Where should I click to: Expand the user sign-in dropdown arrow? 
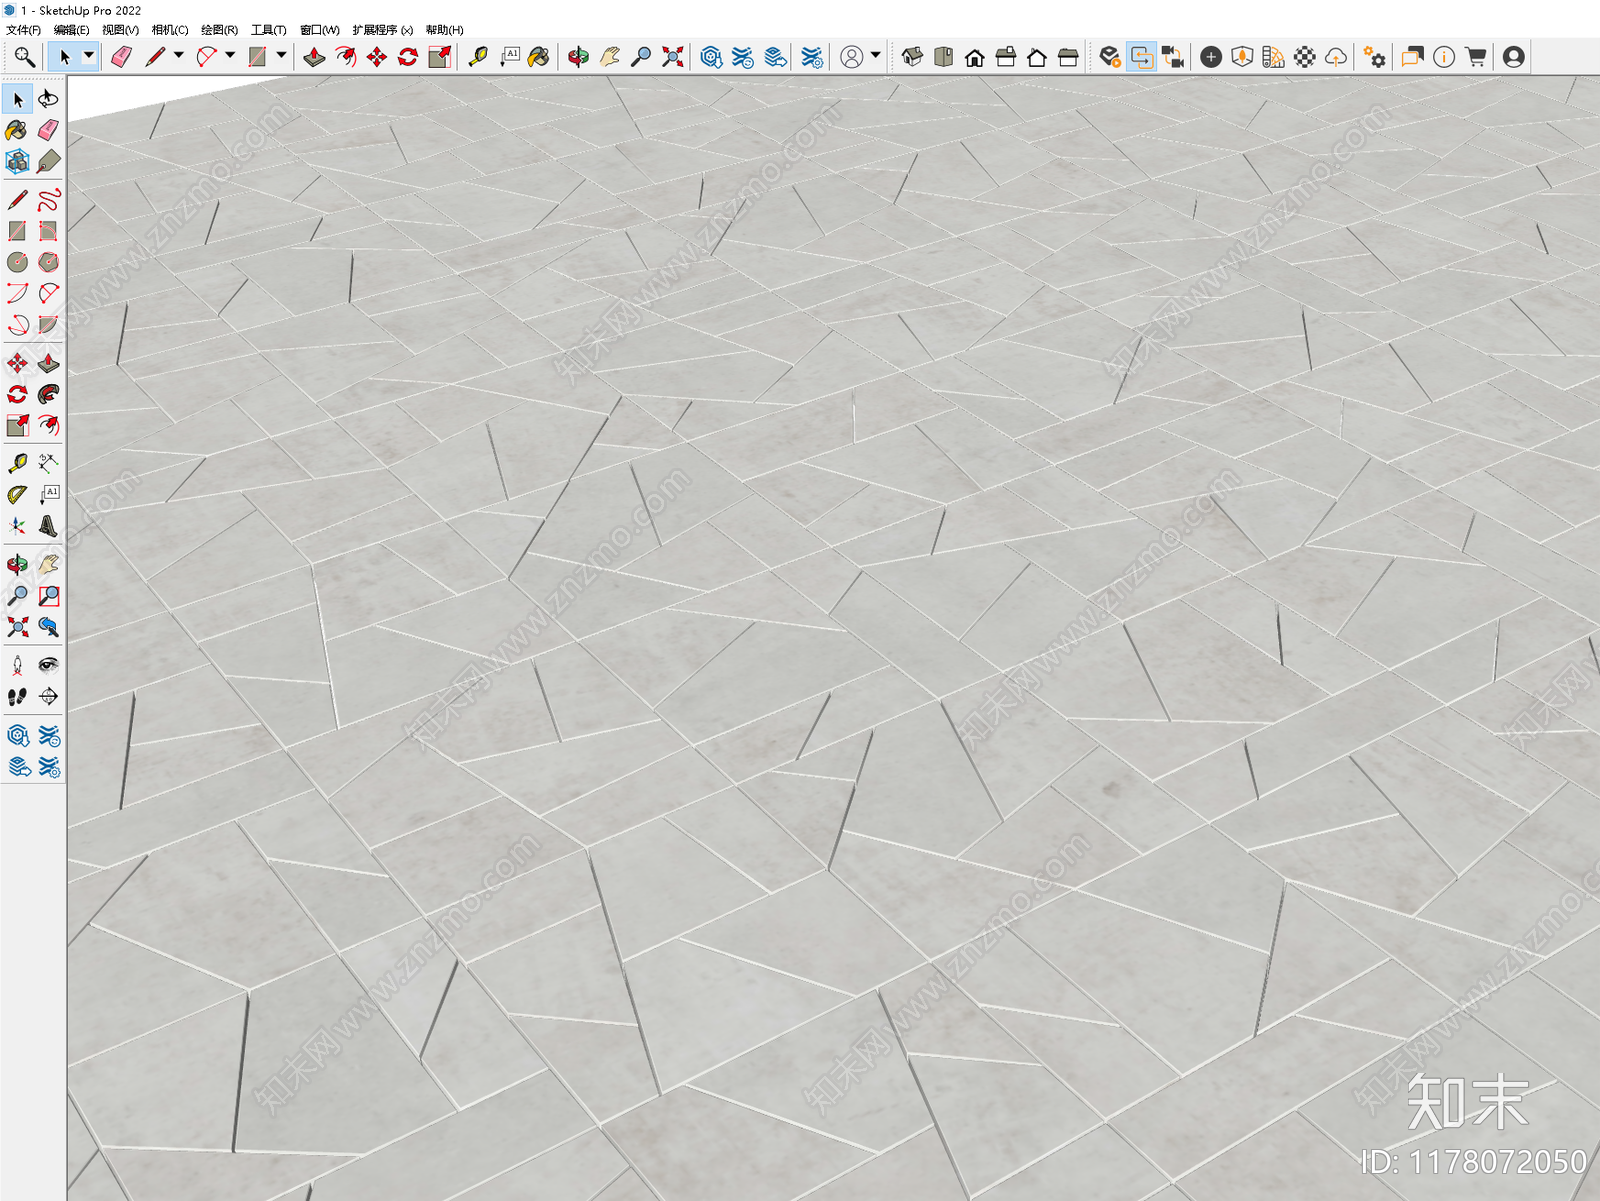(876, 56)
